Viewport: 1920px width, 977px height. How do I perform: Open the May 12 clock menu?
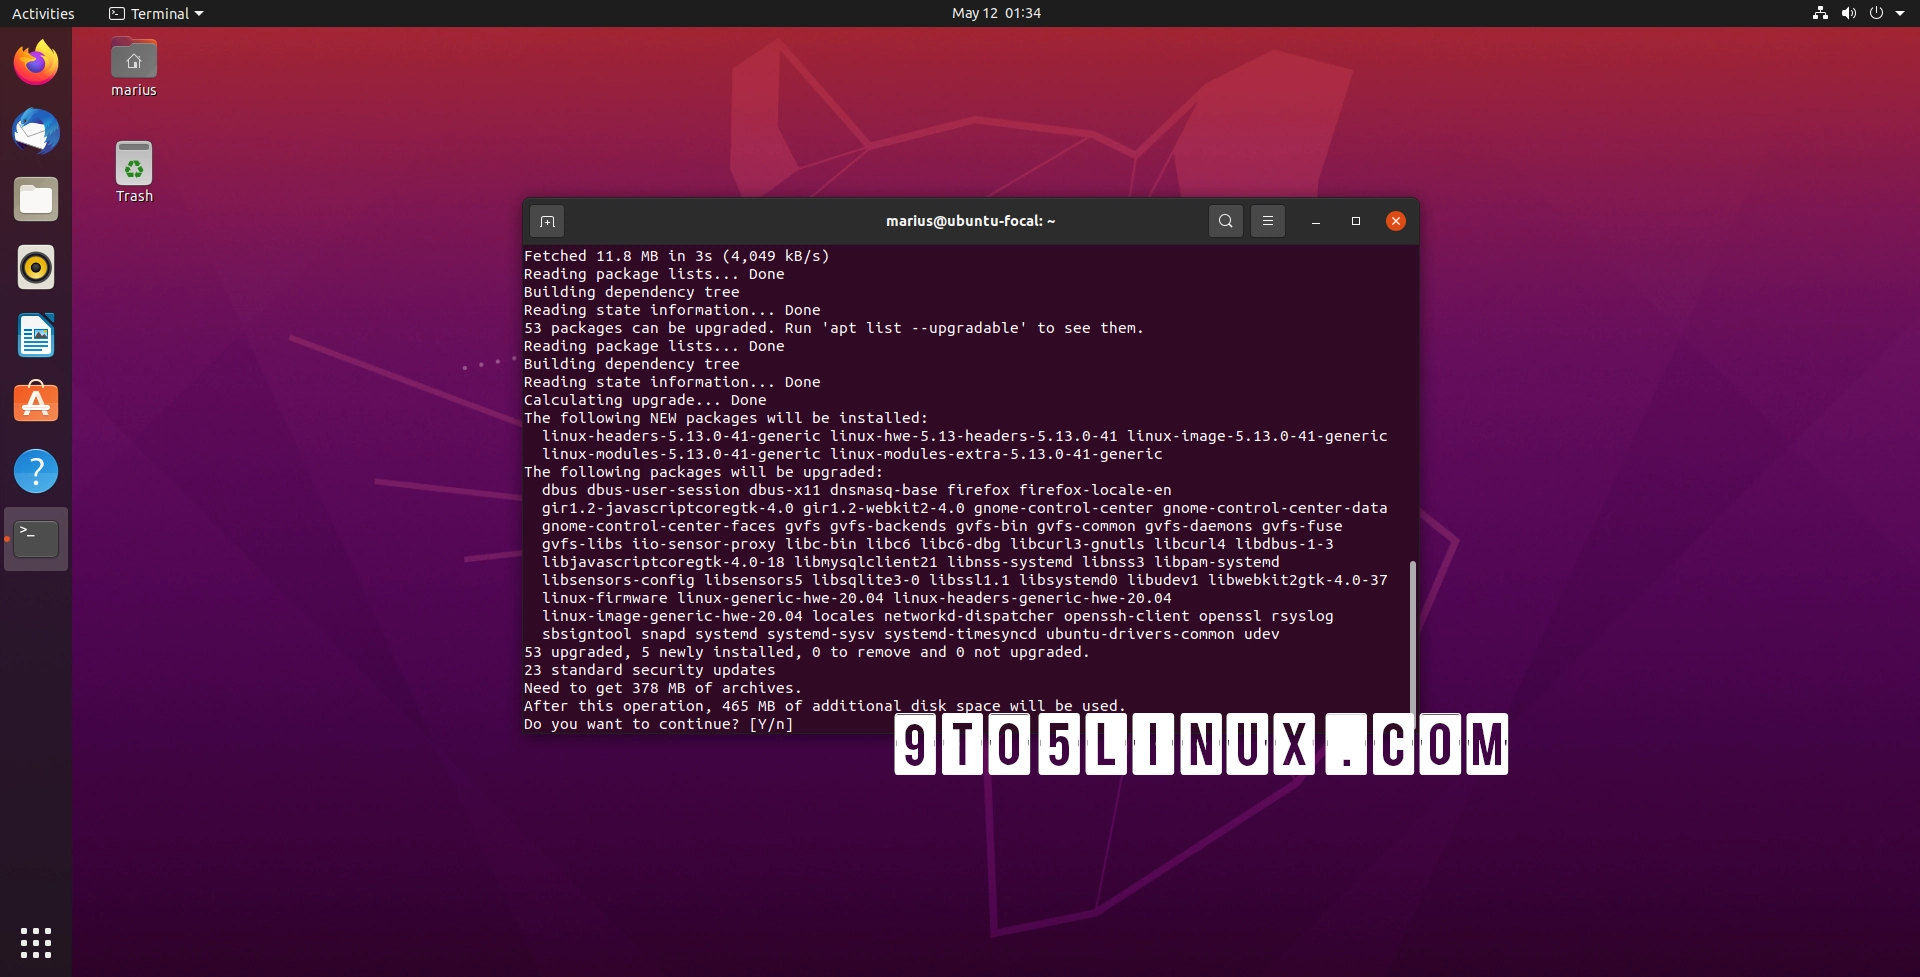coord(995,13)
